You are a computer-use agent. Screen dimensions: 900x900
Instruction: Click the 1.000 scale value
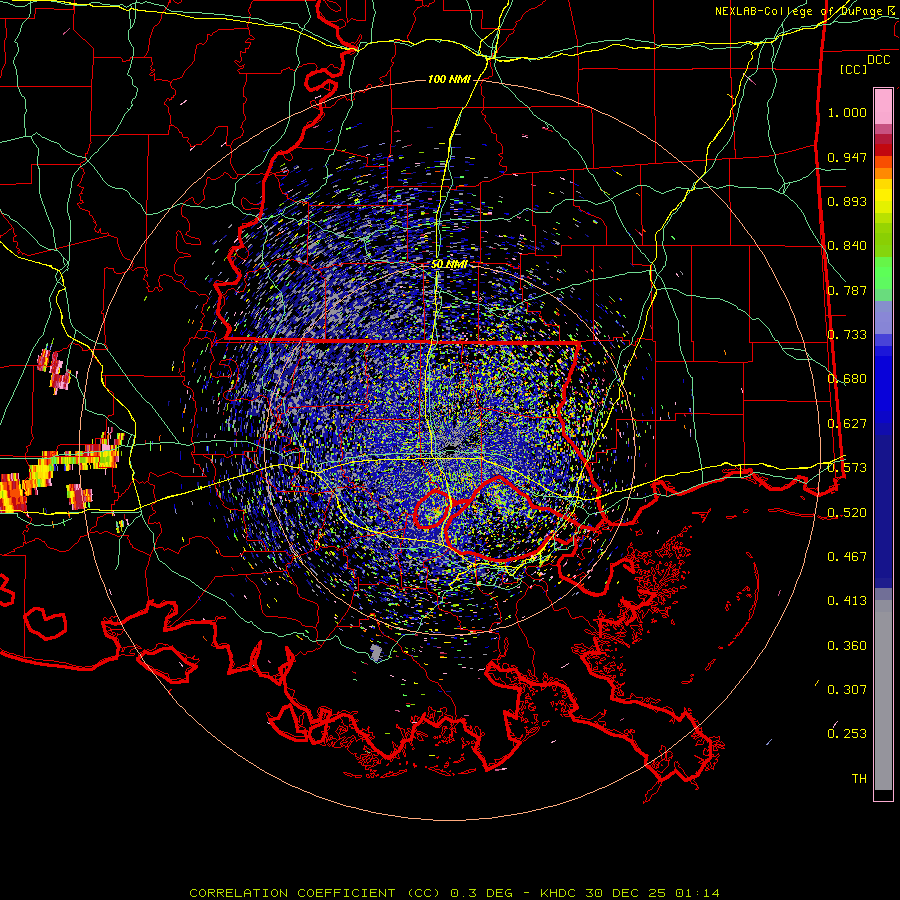(847, 112)
